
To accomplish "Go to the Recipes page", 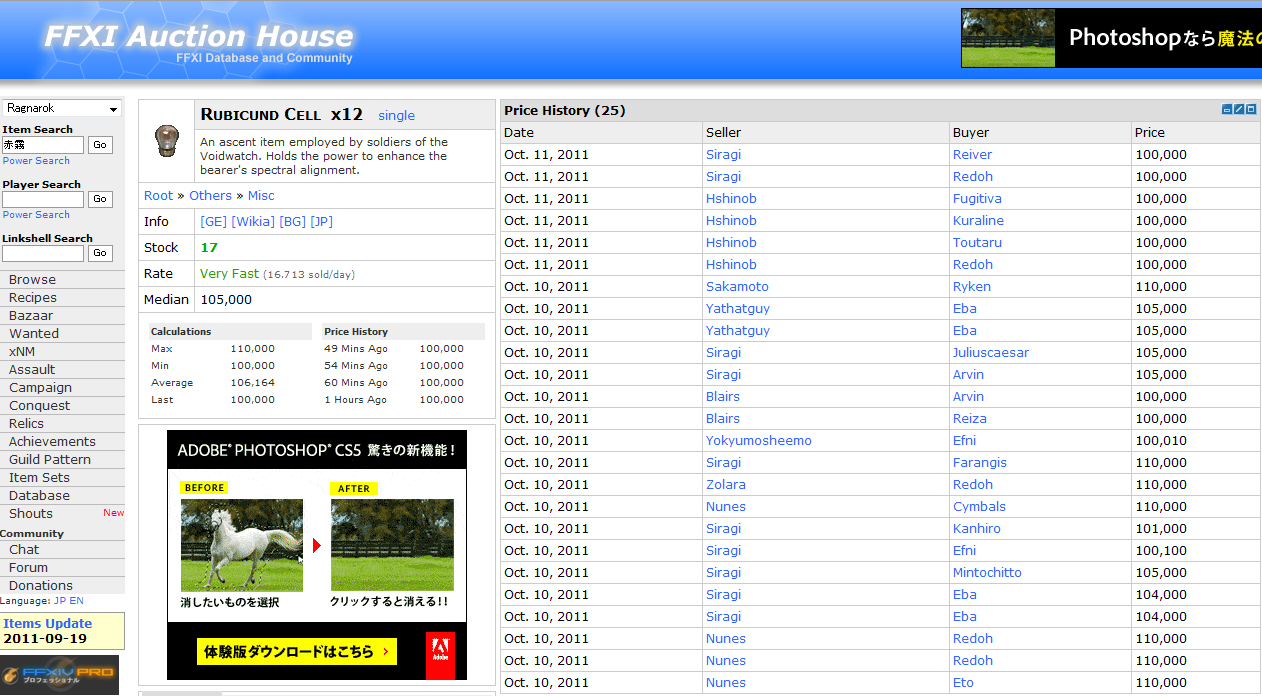I will 33,298.
